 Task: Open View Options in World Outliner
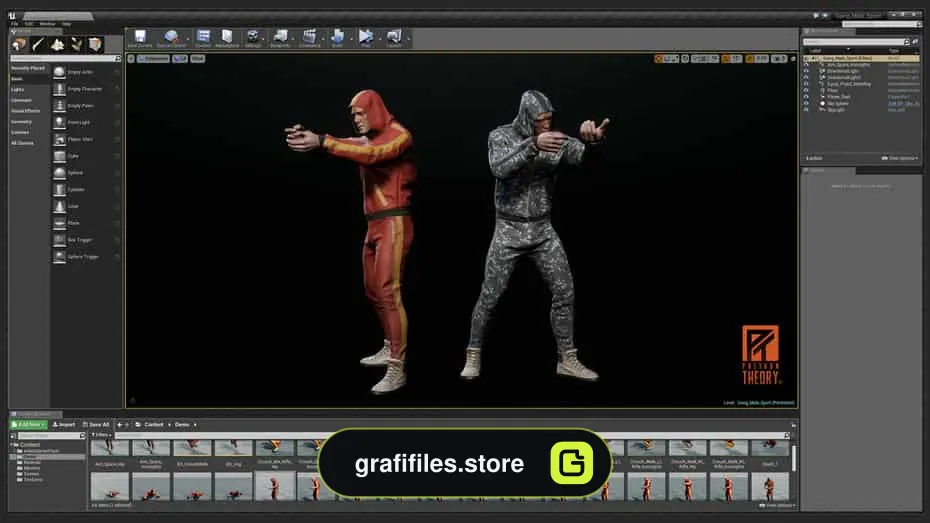click(x=899, y=158)
